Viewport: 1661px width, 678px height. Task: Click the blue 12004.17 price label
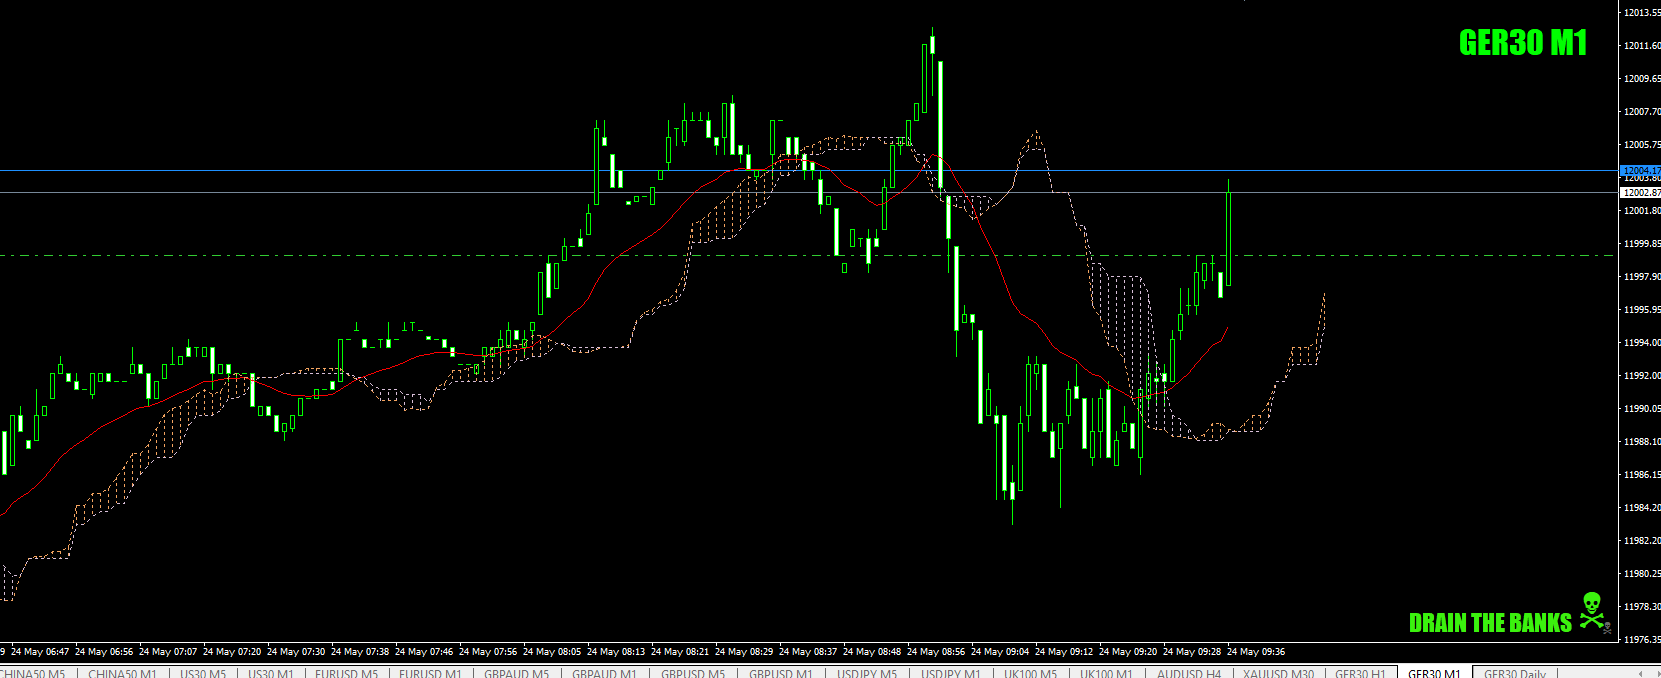(x=1640, y=171)
